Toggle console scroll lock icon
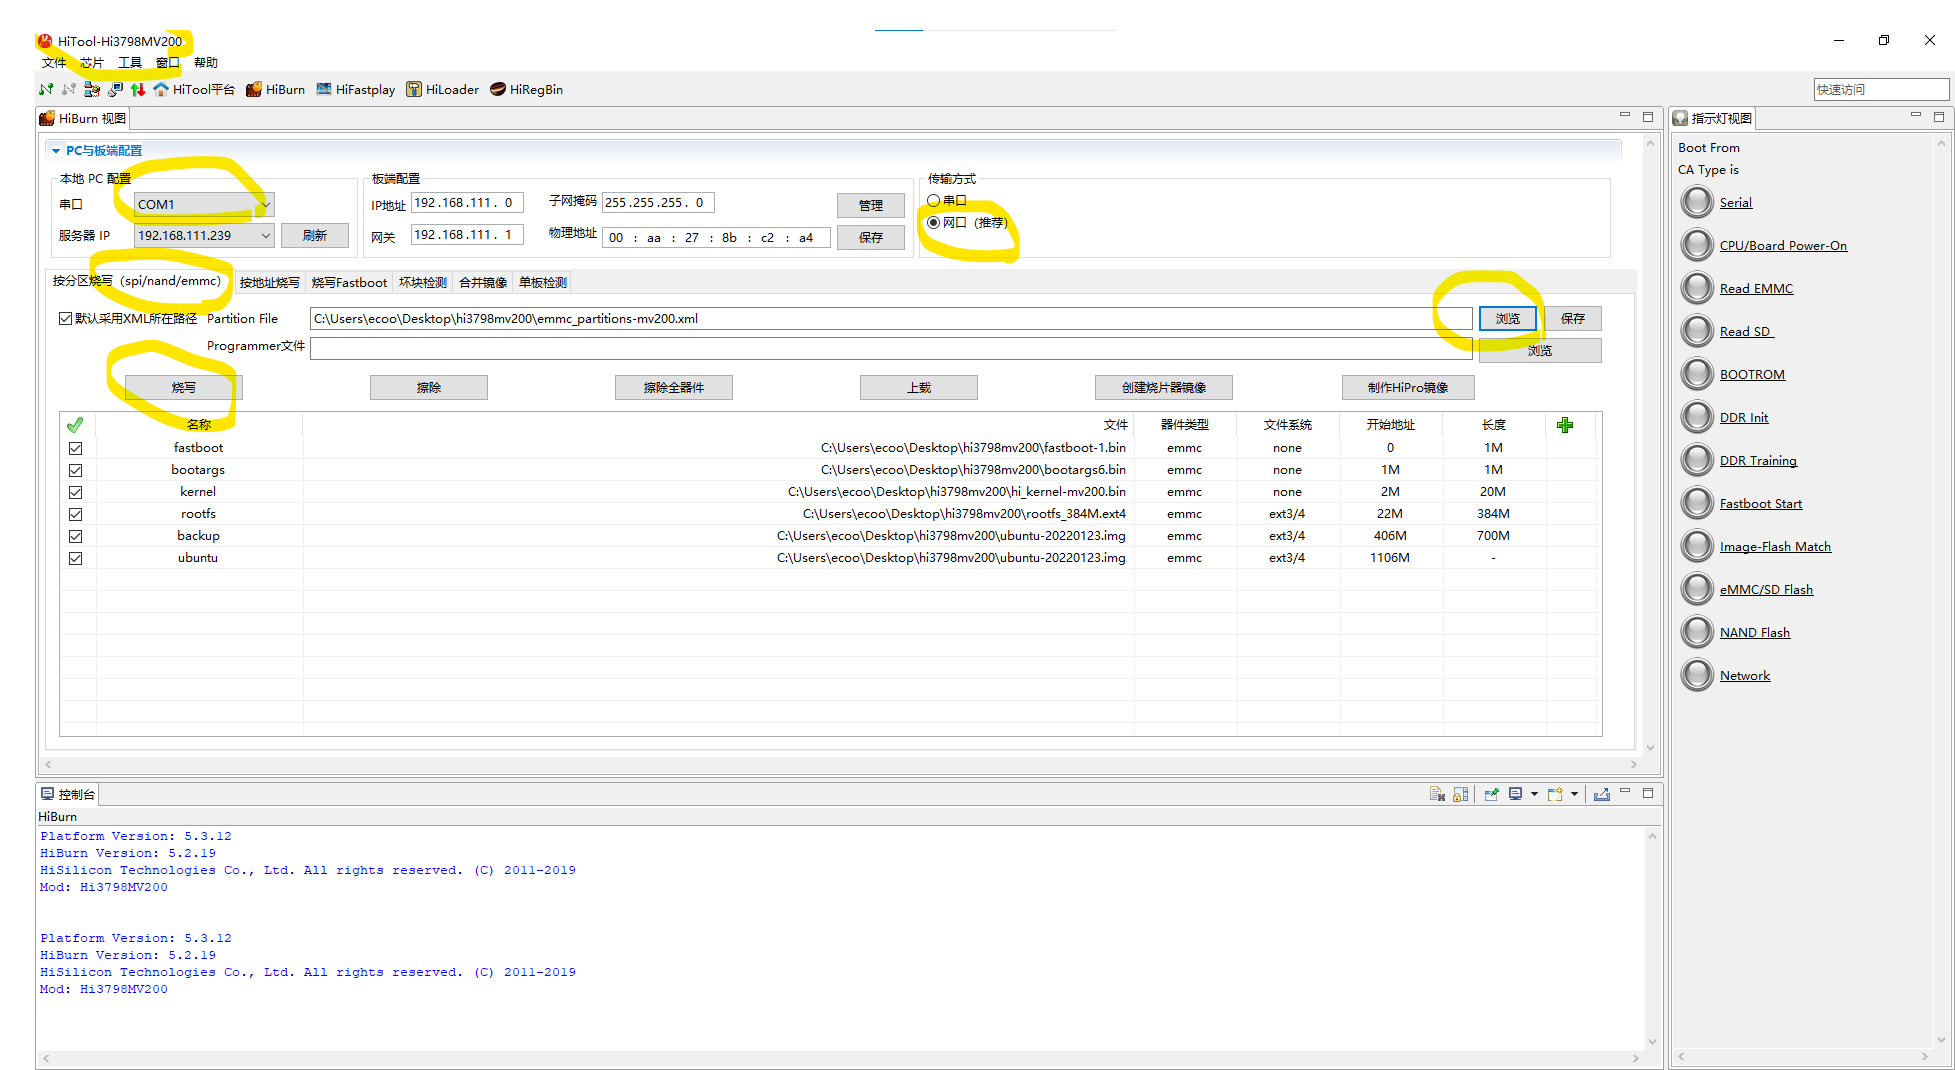This screenshot has width=1955, height=1070. tap(1461, 794)
